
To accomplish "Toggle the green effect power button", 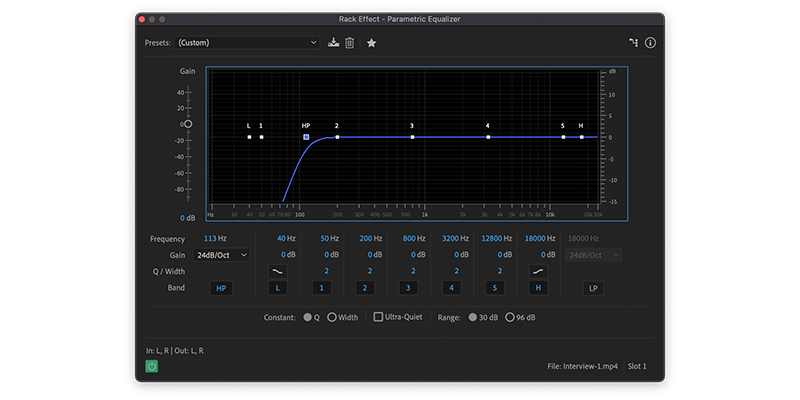I will click(x=152, y=366).
